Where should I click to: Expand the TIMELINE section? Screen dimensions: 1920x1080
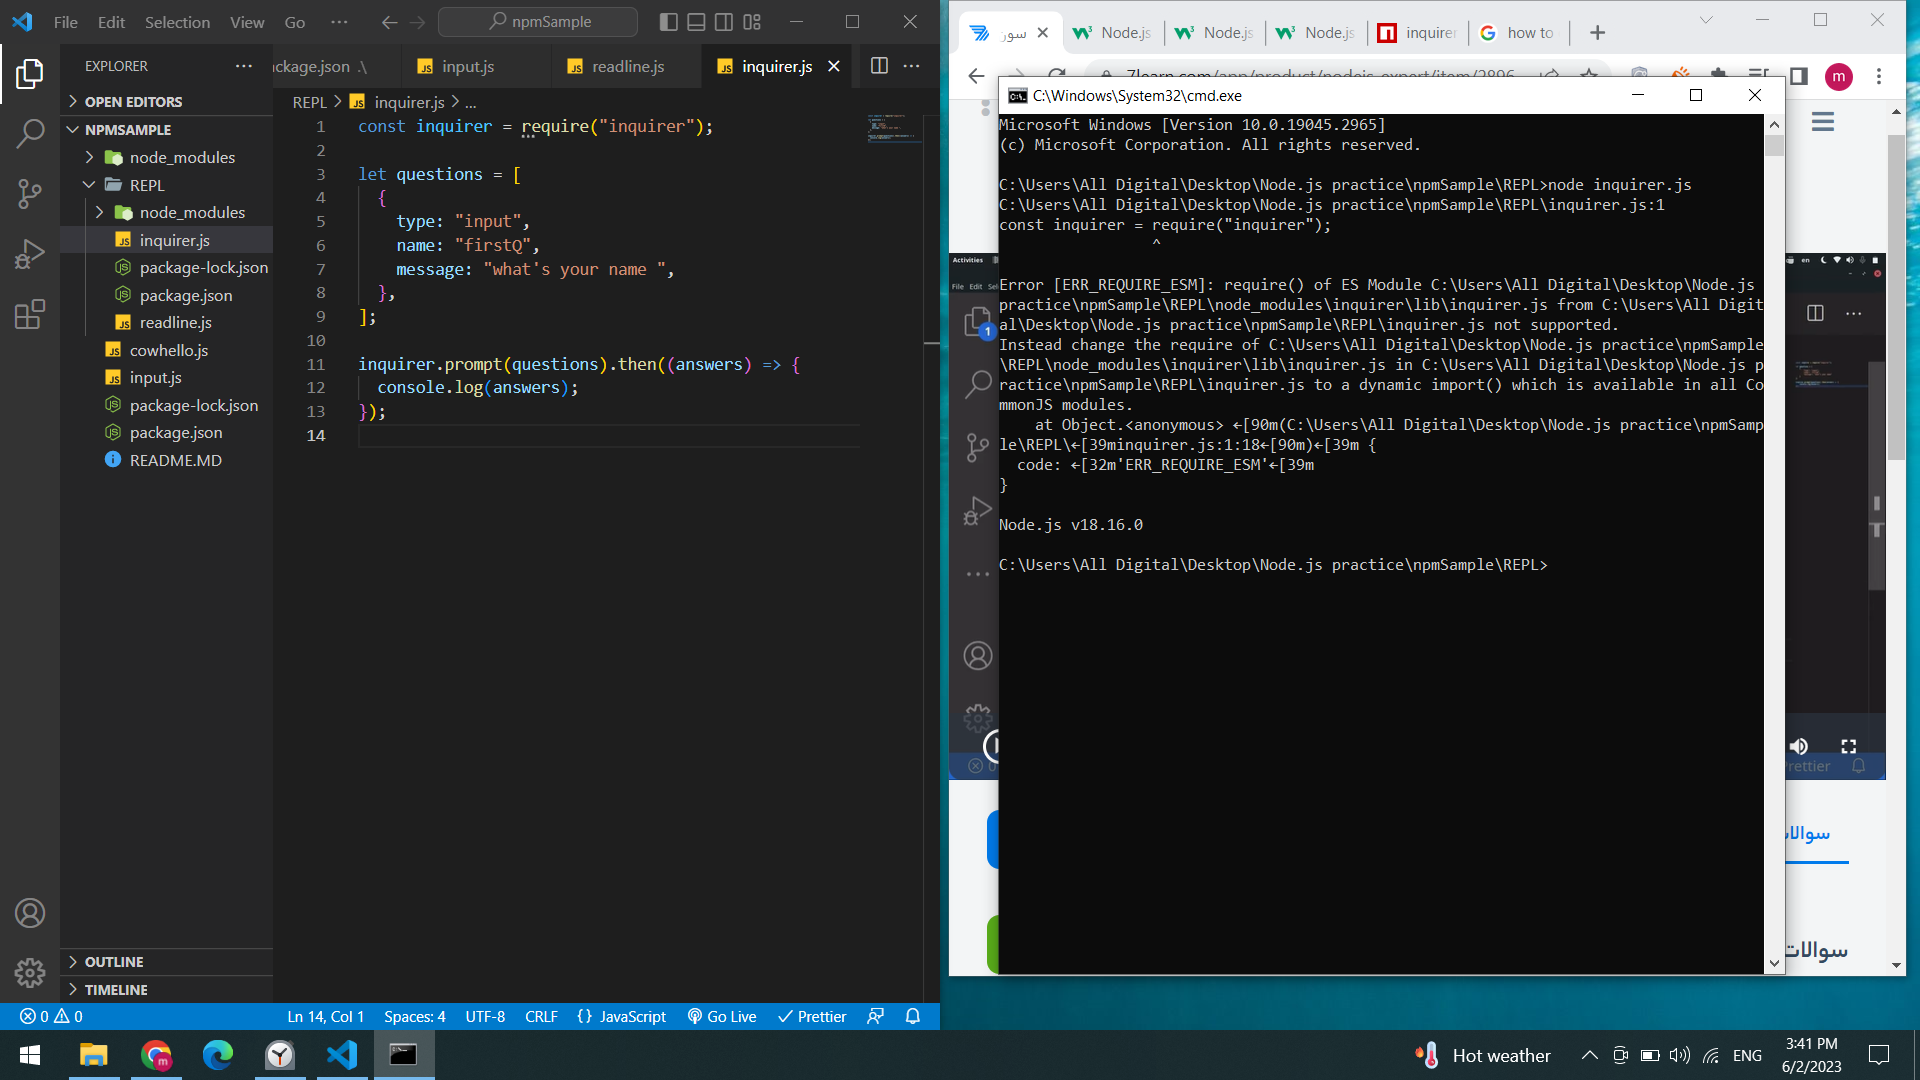pos(166,990)
